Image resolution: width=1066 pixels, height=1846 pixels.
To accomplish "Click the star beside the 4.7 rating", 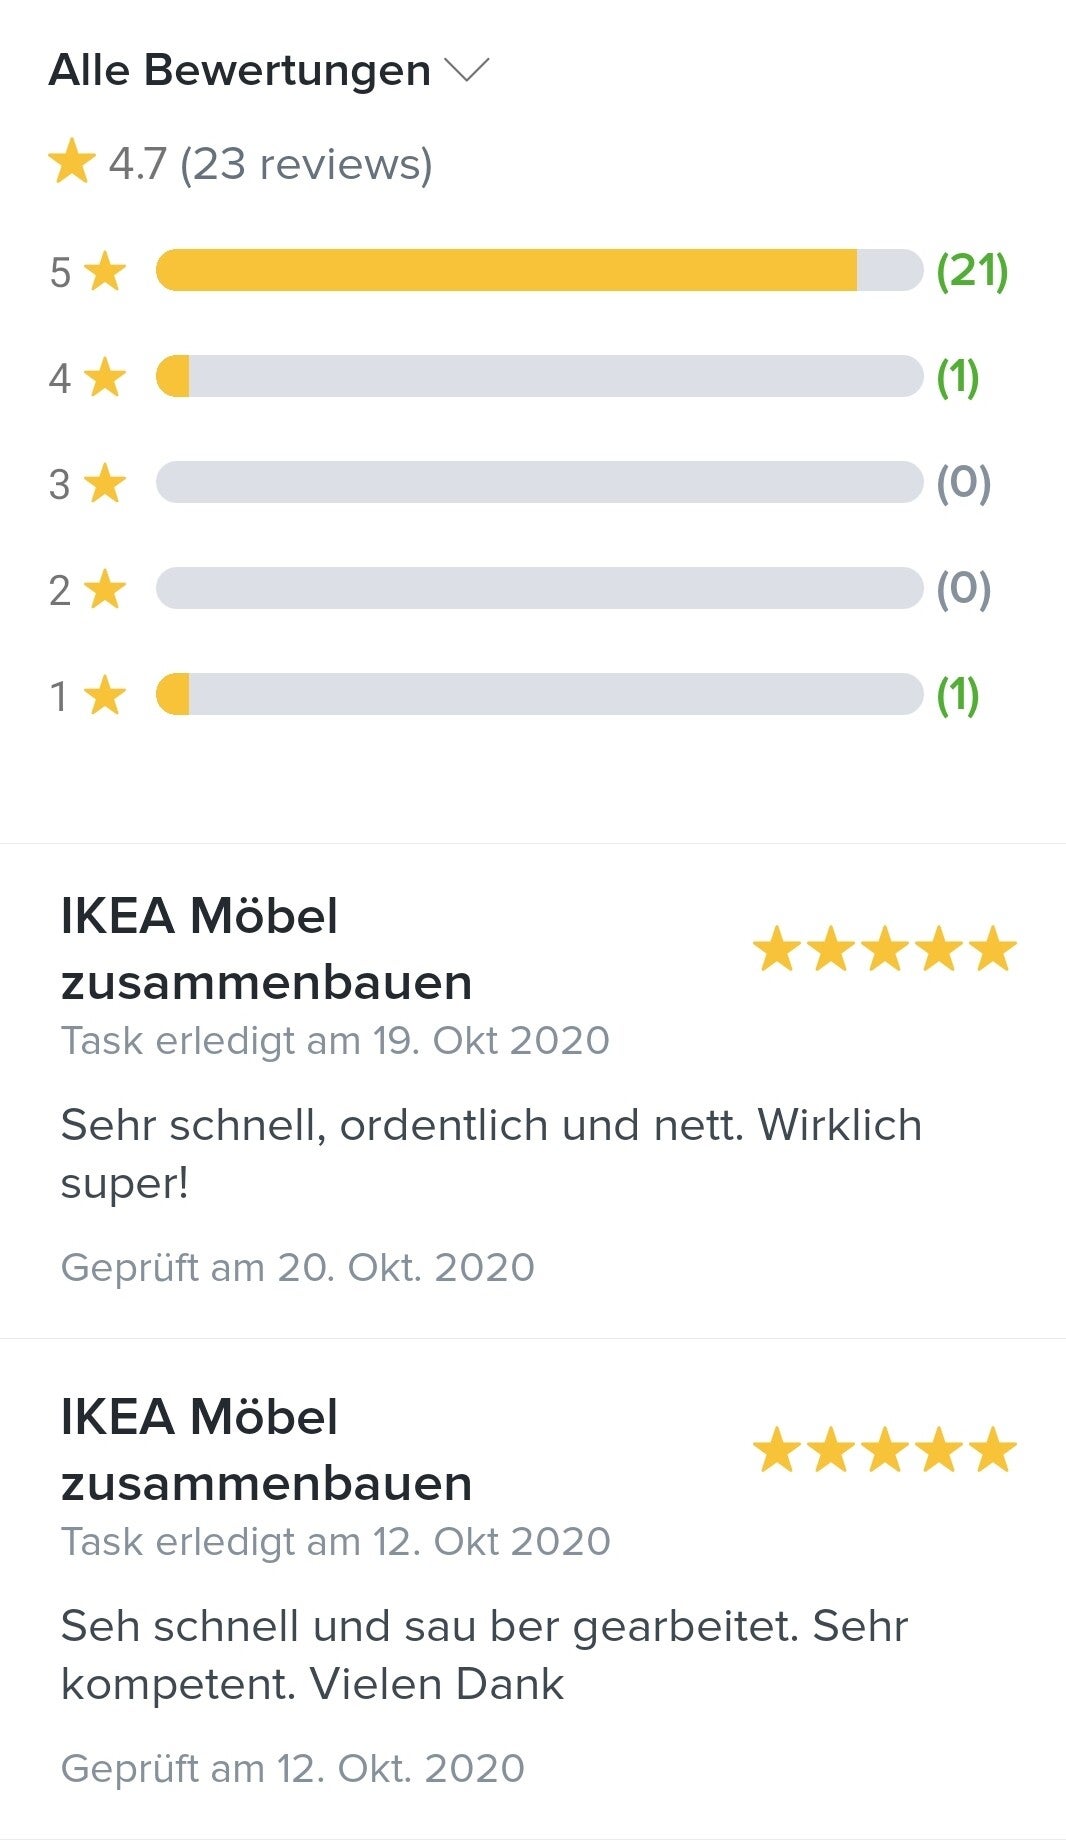I will [x=72, y=163].
